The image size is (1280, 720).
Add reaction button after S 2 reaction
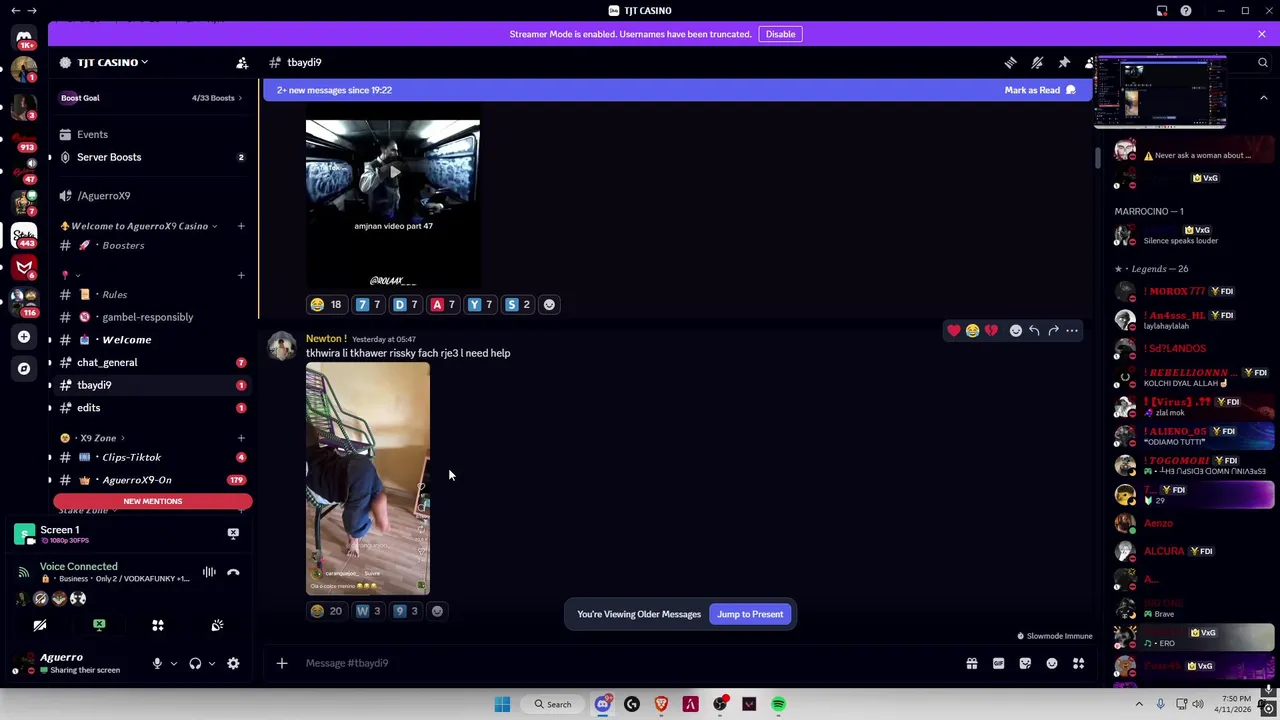tap(549, 304)
